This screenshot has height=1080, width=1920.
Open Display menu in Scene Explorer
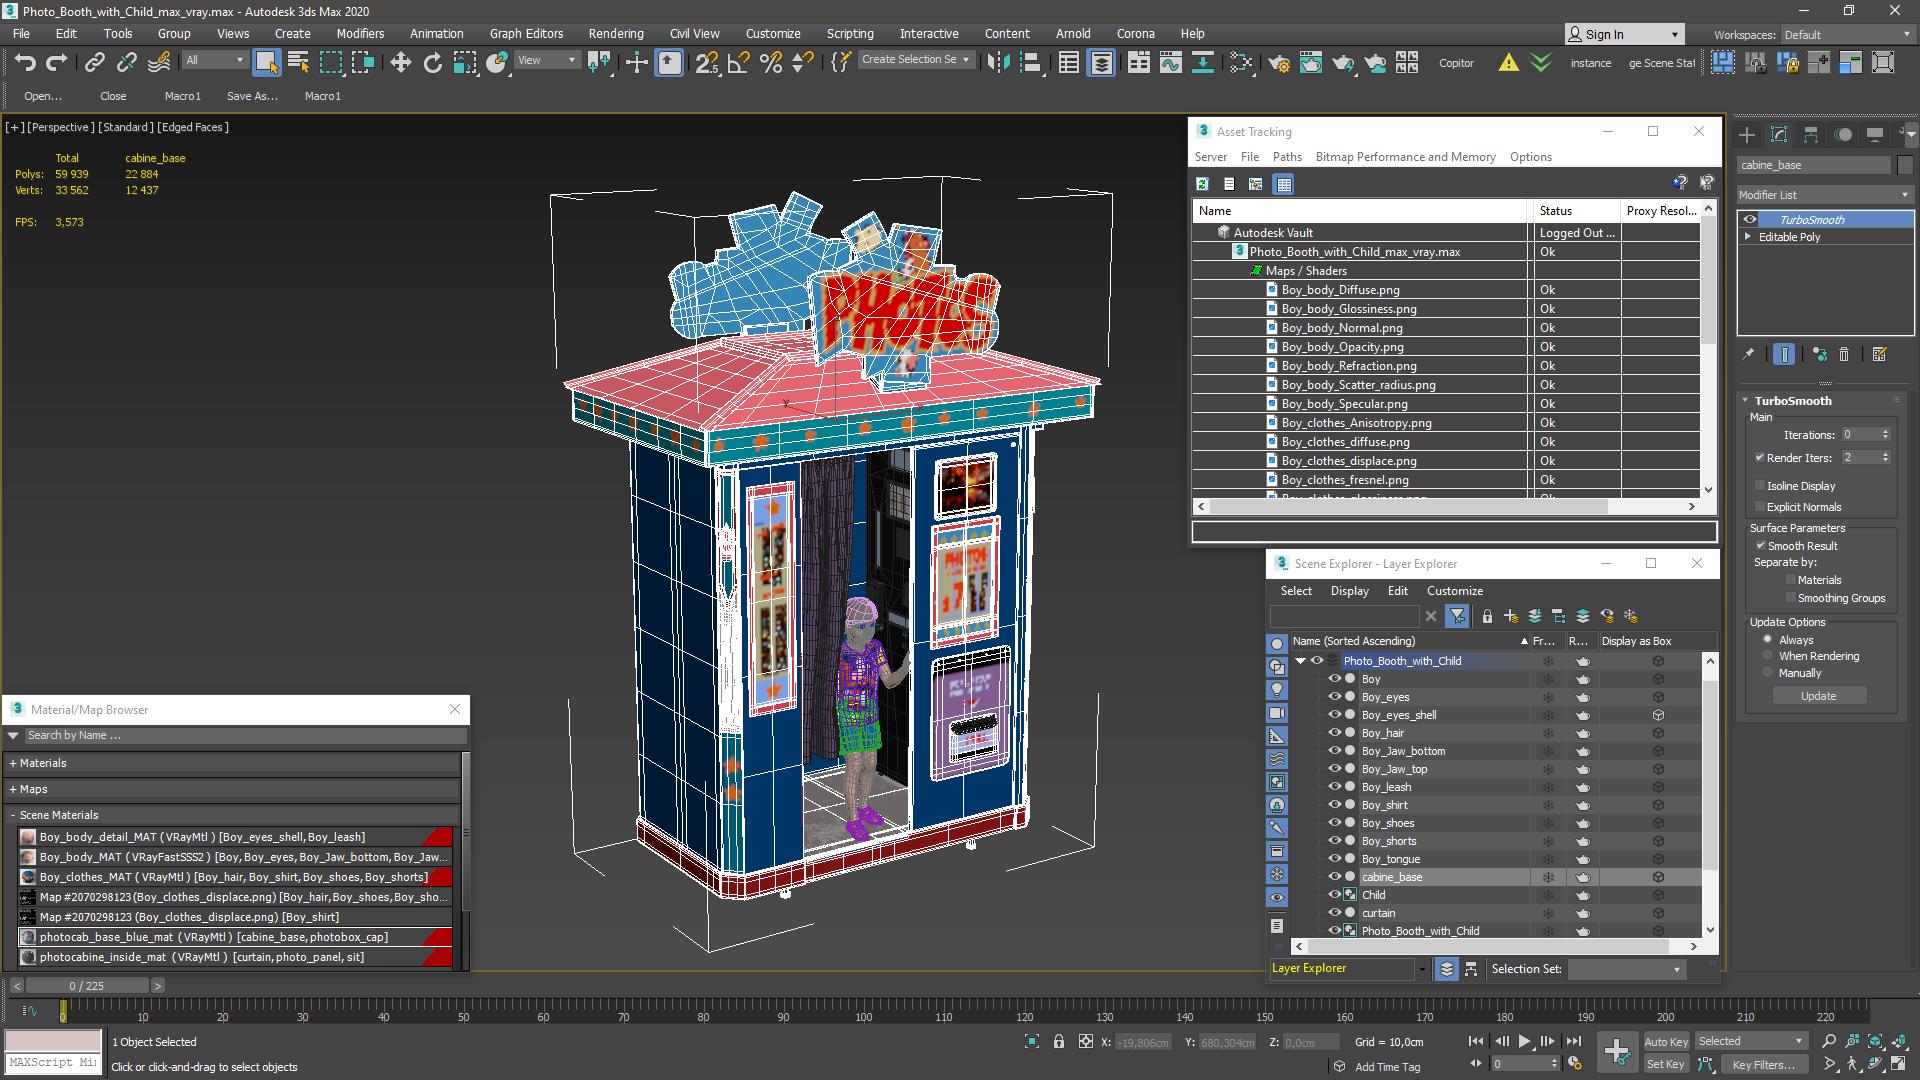(1349, 591)
